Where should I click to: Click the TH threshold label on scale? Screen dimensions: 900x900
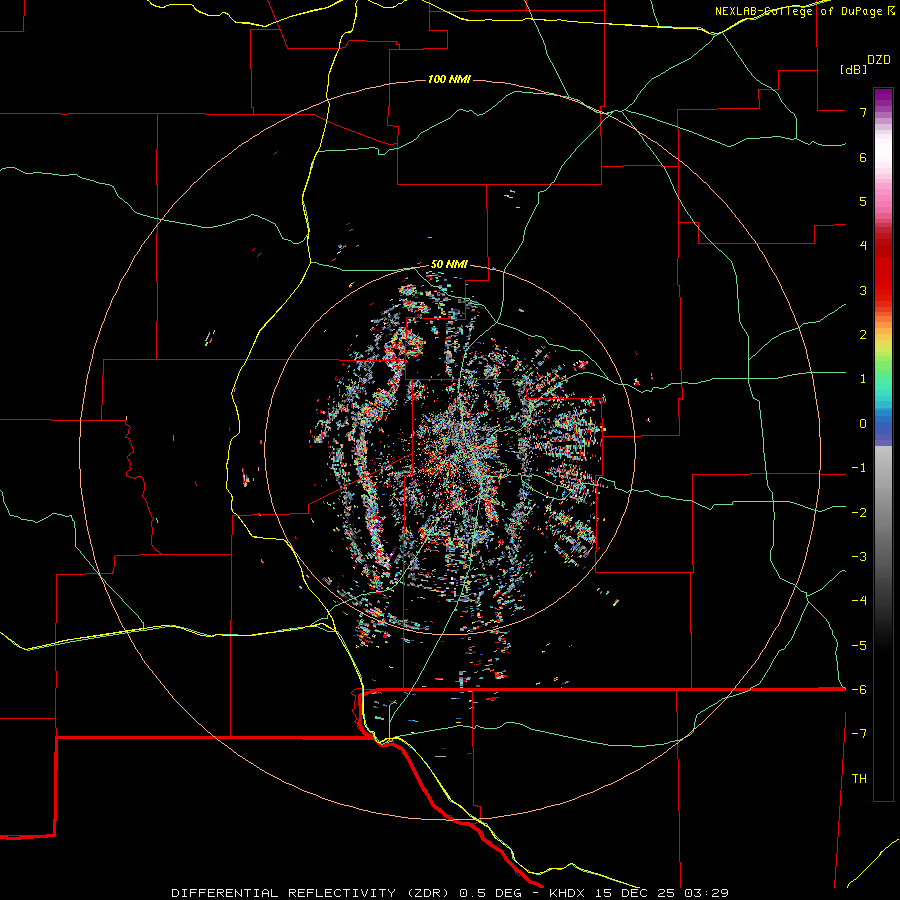(x=859, y=779)
